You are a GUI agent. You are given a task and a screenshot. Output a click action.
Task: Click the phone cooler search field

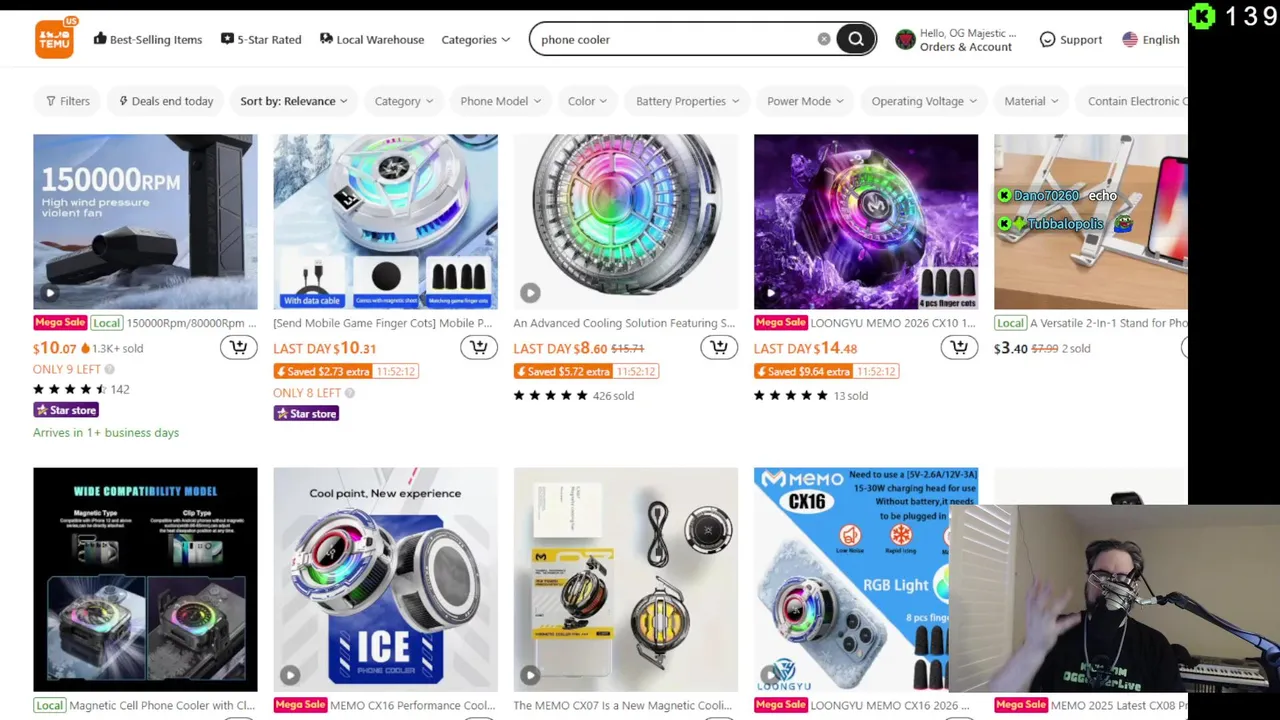coord(675,40)
